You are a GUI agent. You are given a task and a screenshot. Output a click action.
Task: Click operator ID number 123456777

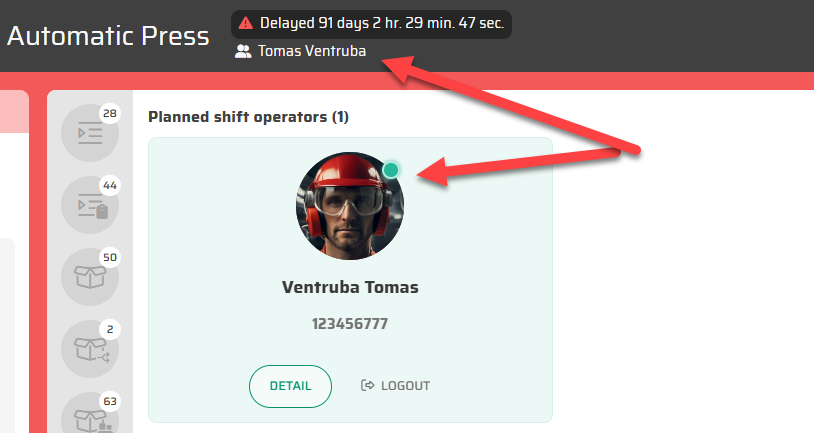(350, 324)
